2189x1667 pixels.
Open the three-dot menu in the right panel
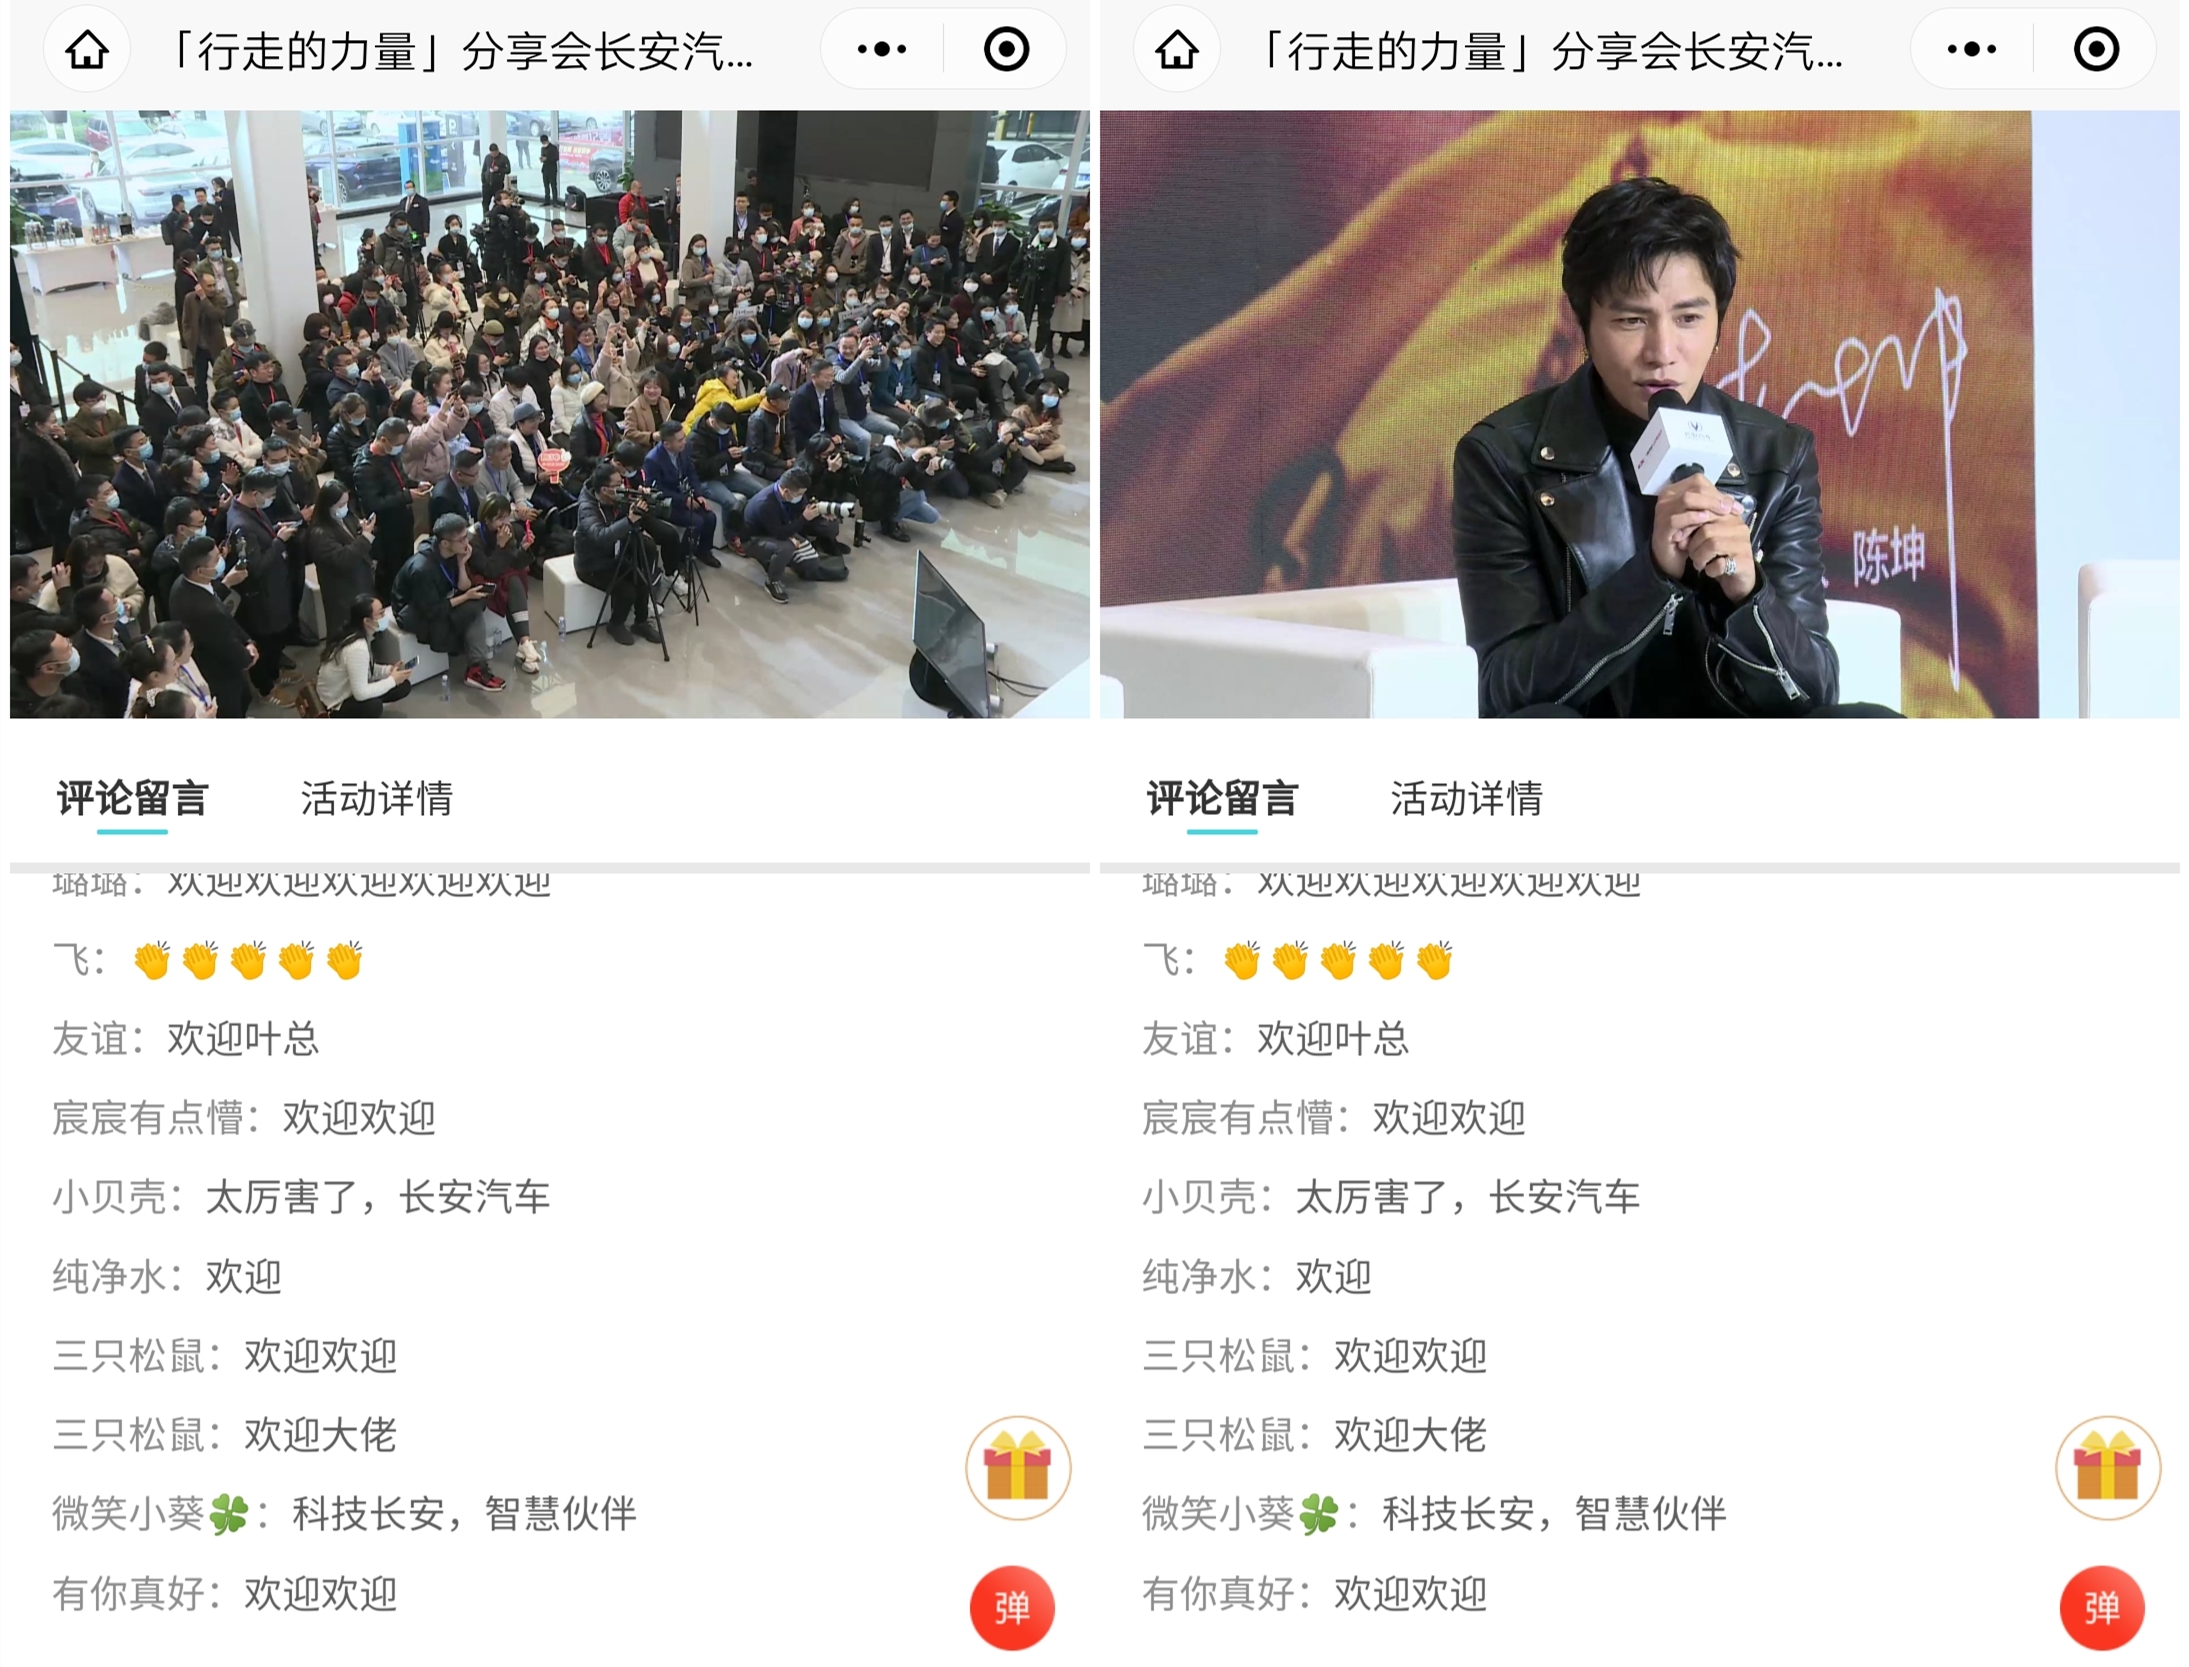(1972, 49)
